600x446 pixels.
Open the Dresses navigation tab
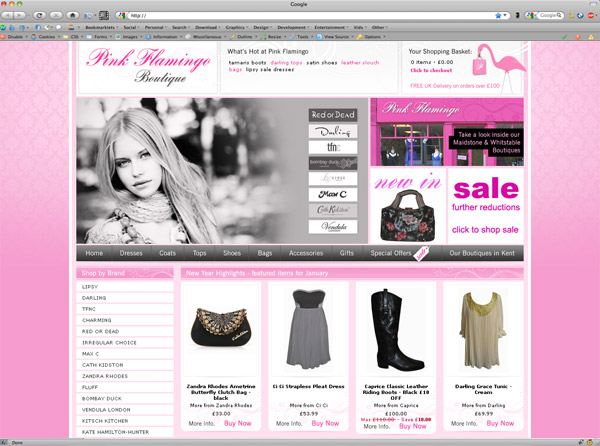(x=132, y=253)
